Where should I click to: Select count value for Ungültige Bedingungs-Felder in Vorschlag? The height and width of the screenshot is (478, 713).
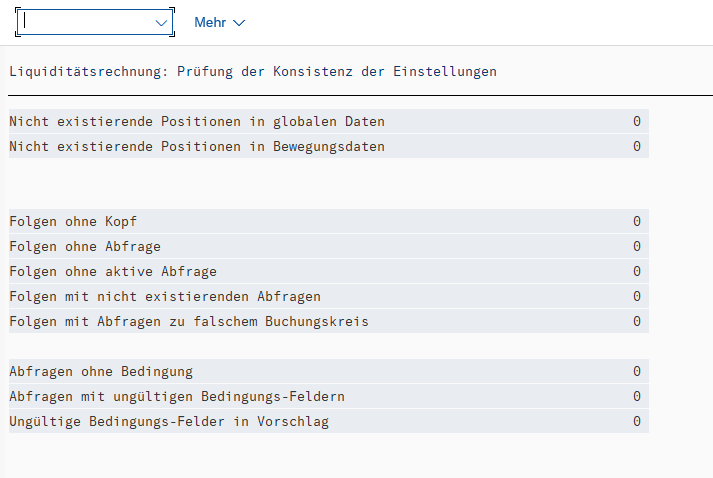coord(636,422)
